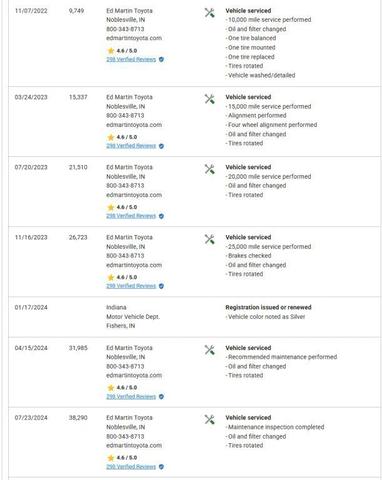Click star rating icon in 21,310 mile entry

[111, 207]
